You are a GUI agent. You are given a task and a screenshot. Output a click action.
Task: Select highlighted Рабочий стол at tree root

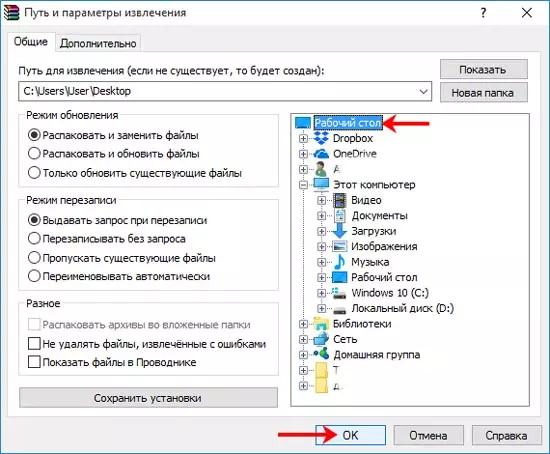[x=348, y=123]
